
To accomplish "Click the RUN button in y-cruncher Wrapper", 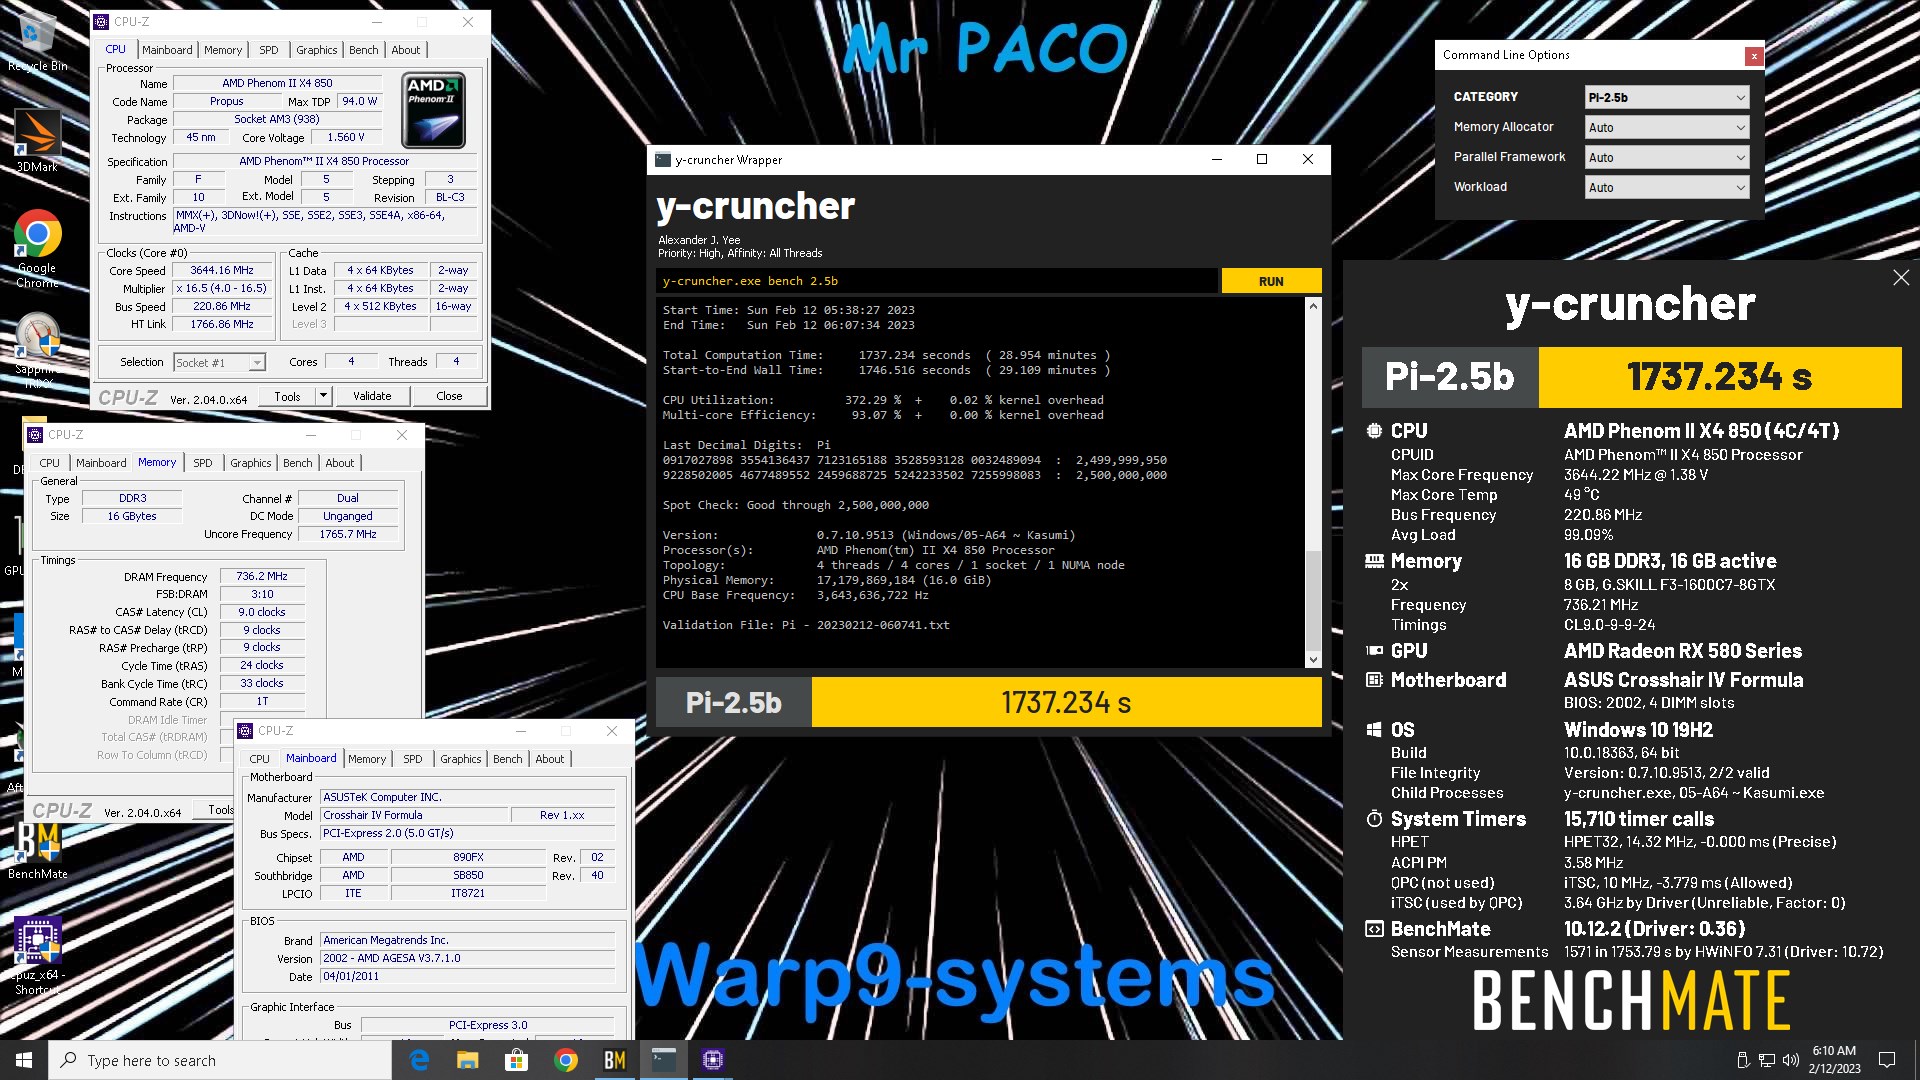I will (x=1271, y=281).
